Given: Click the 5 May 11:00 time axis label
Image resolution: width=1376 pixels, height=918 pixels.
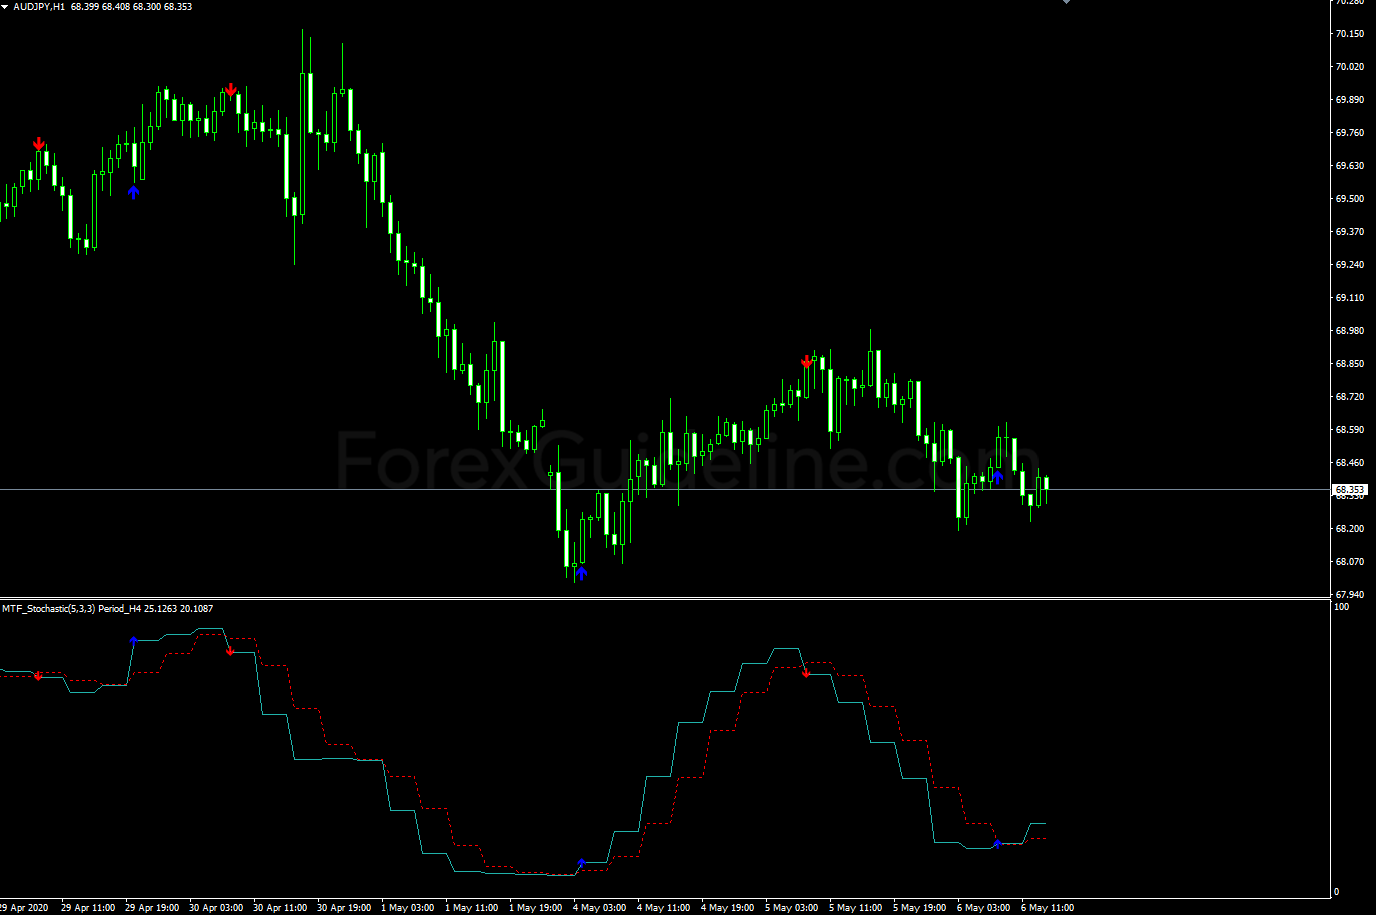Looking at the screenshot, I should tap(856, 908).
